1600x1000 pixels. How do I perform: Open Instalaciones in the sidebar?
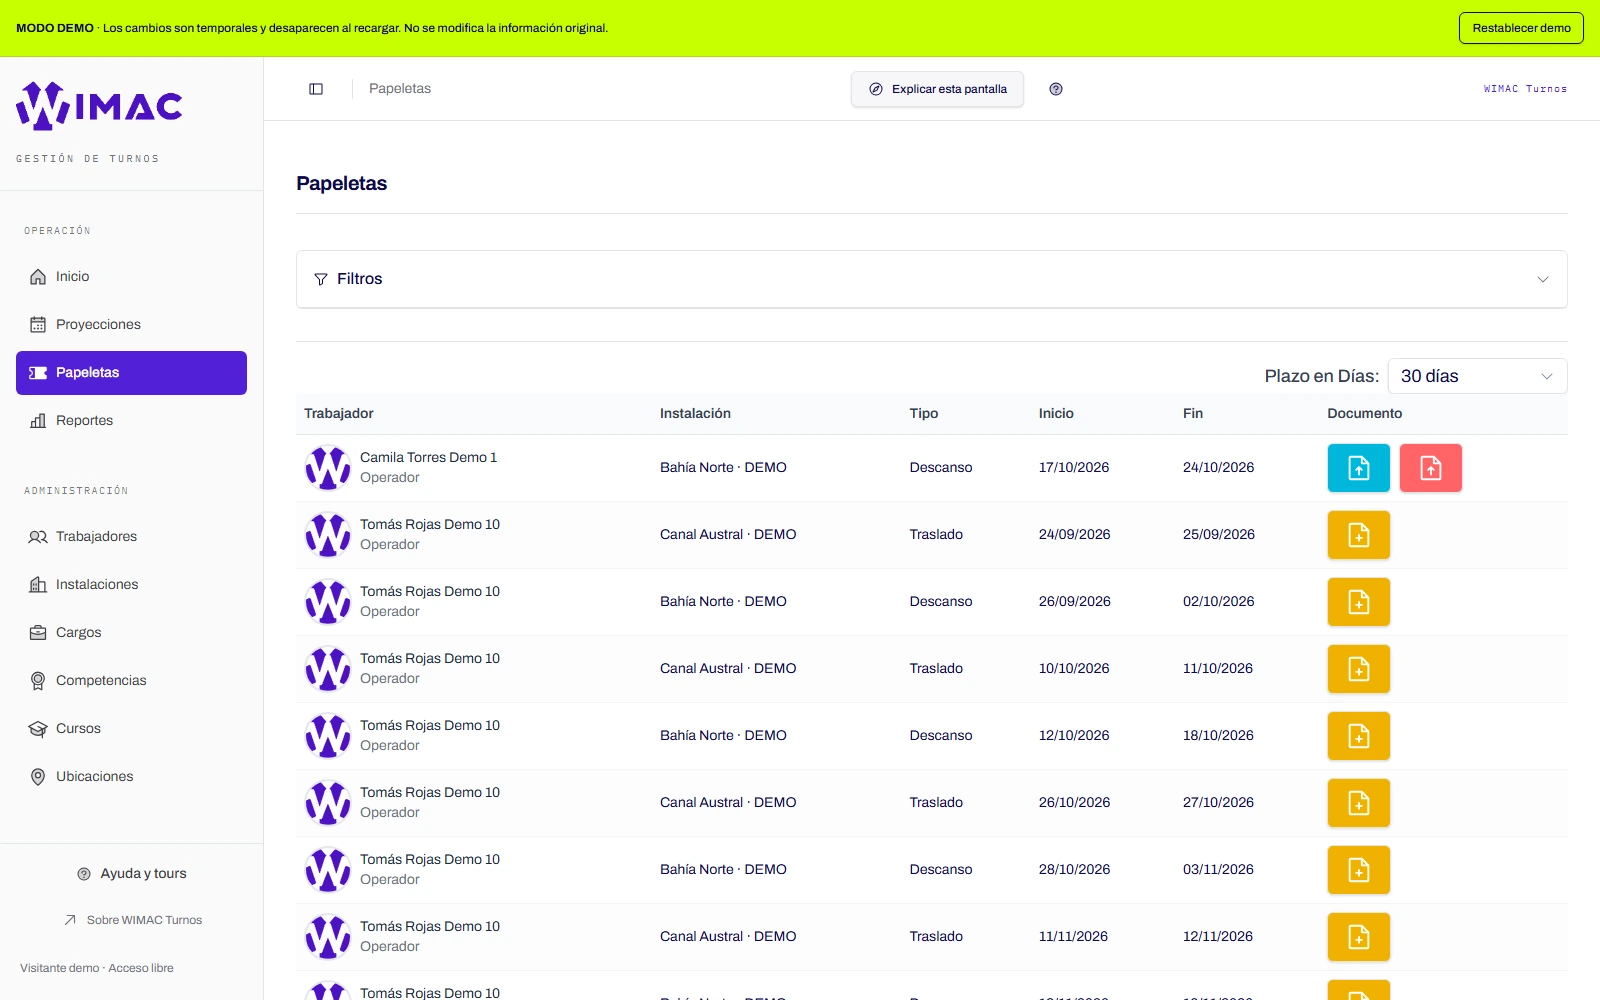point(131,585)
